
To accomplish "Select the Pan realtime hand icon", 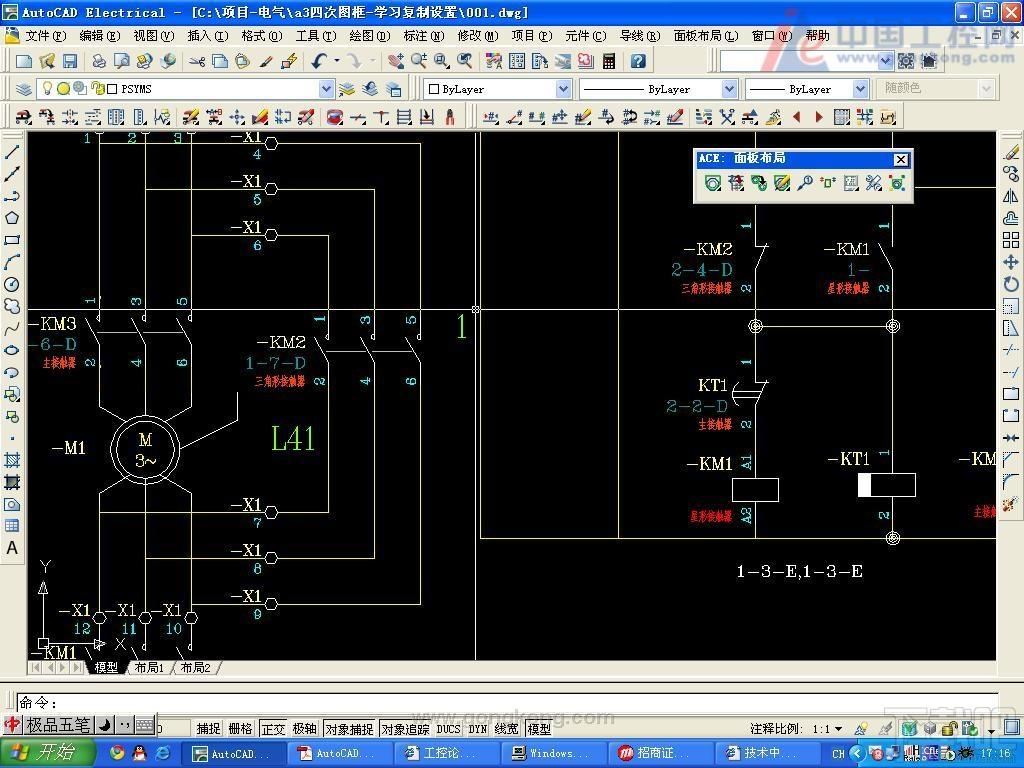I will coord(395,61).
